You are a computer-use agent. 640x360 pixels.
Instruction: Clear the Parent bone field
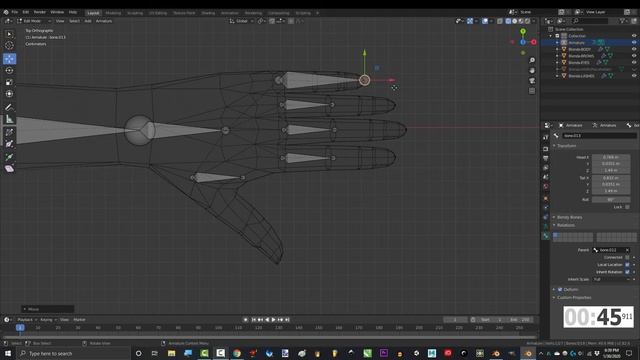click(x=627, y=250)
